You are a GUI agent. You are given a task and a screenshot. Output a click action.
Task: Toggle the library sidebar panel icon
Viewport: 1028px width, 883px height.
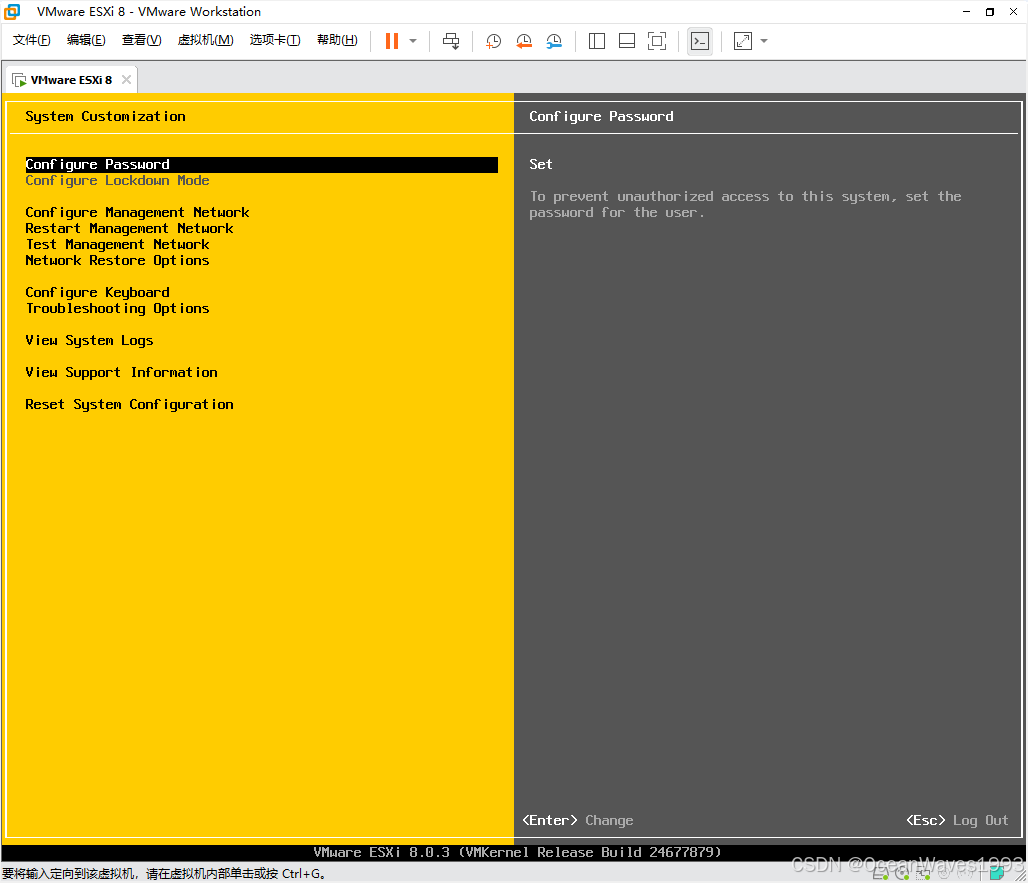click(597, 41)
